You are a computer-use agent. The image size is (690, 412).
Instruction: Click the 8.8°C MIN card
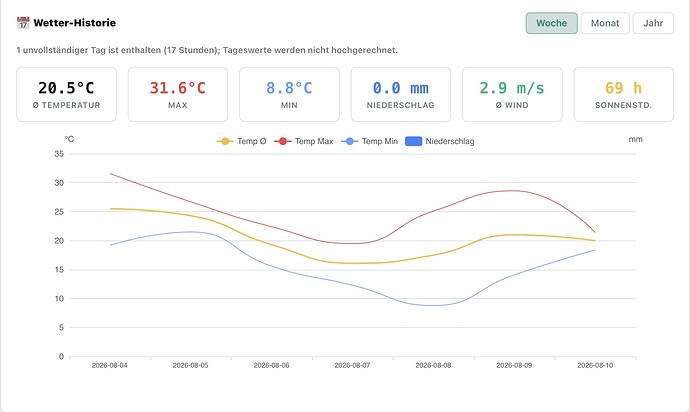[x=289, y=94]
